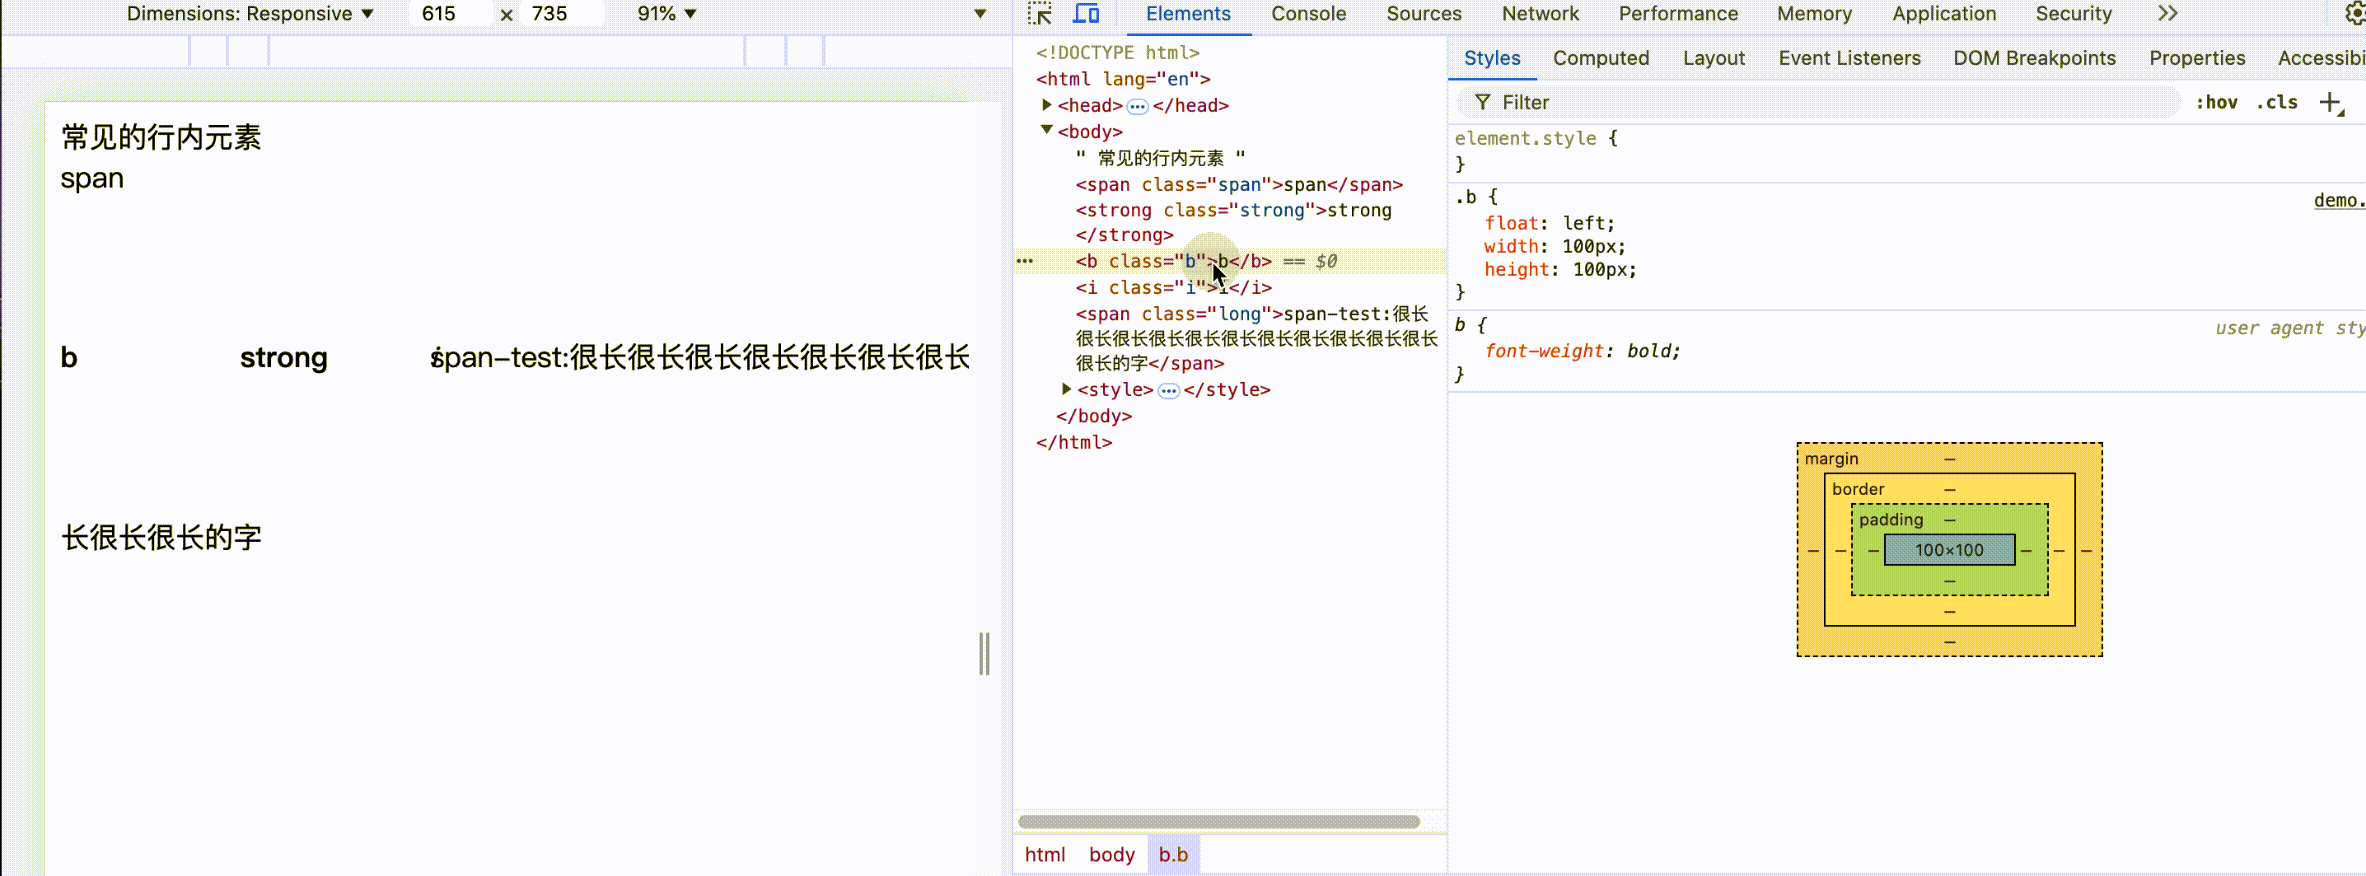Open the Application tab

1944,14
